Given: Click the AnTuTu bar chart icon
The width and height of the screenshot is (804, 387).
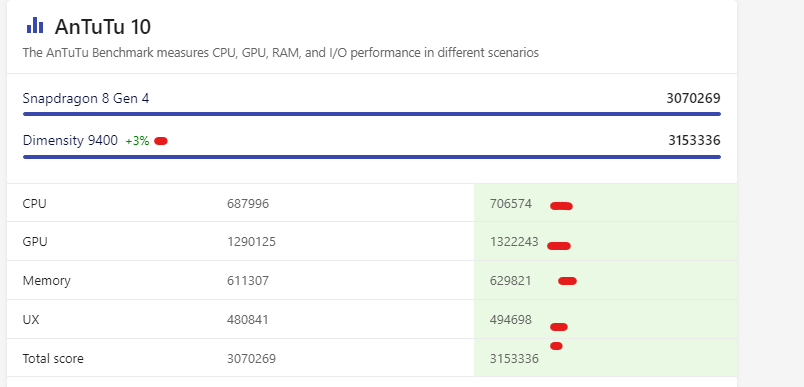Looking at the screenshot, I should [x=35, y=25].
